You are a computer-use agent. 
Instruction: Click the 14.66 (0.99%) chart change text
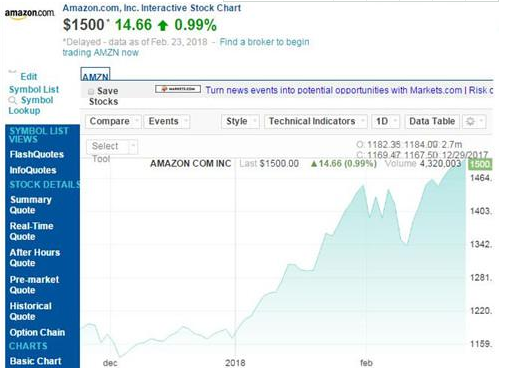tap(344, 164)
